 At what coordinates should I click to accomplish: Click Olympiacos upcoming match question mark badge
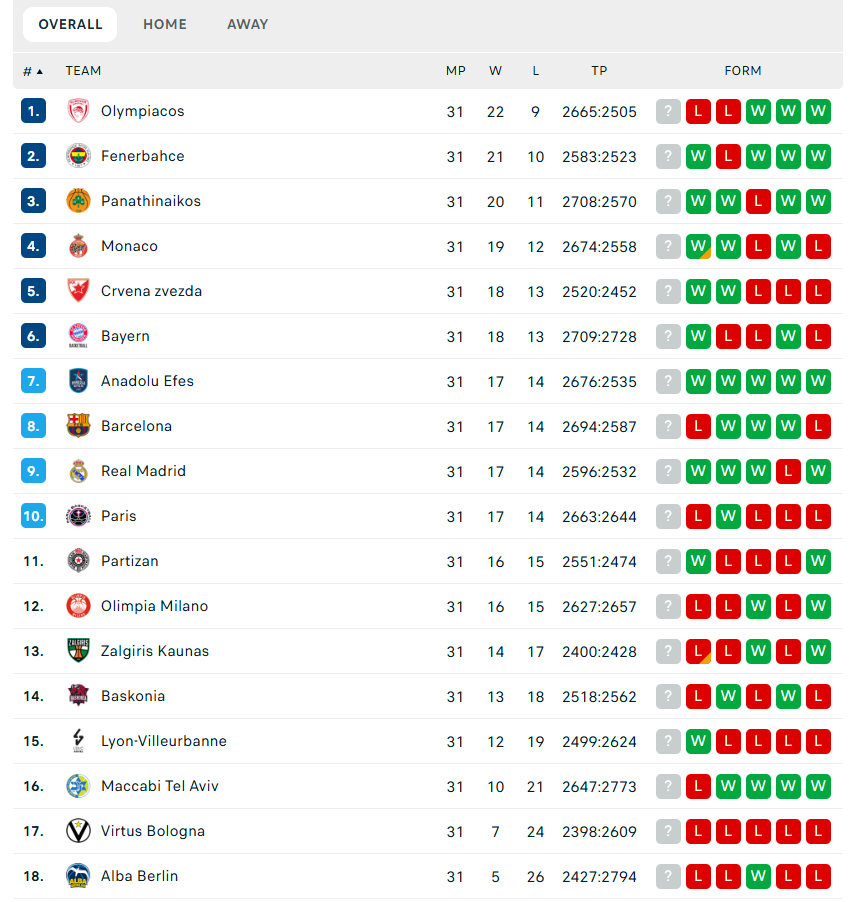[668, 111]
